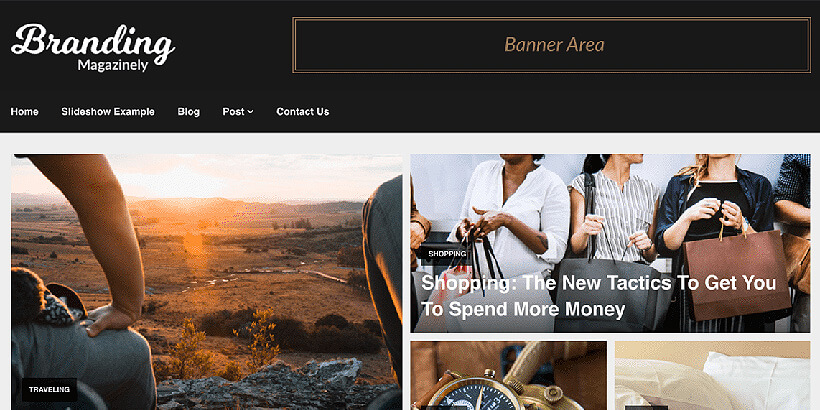Click the rocks in the travel photo

tap(275, 384)
